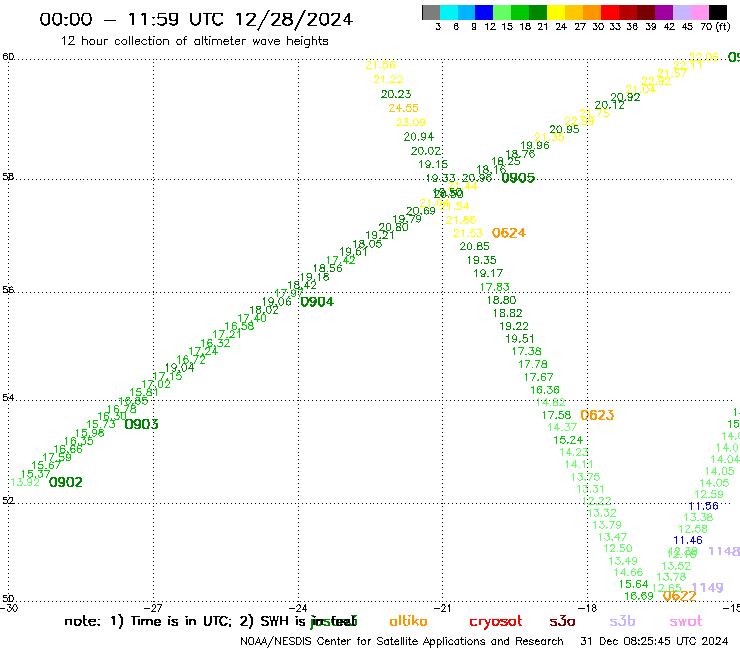This screenshot has height=650, width=740.
Task: Click the wave height value 19.96
Action: 535,145
